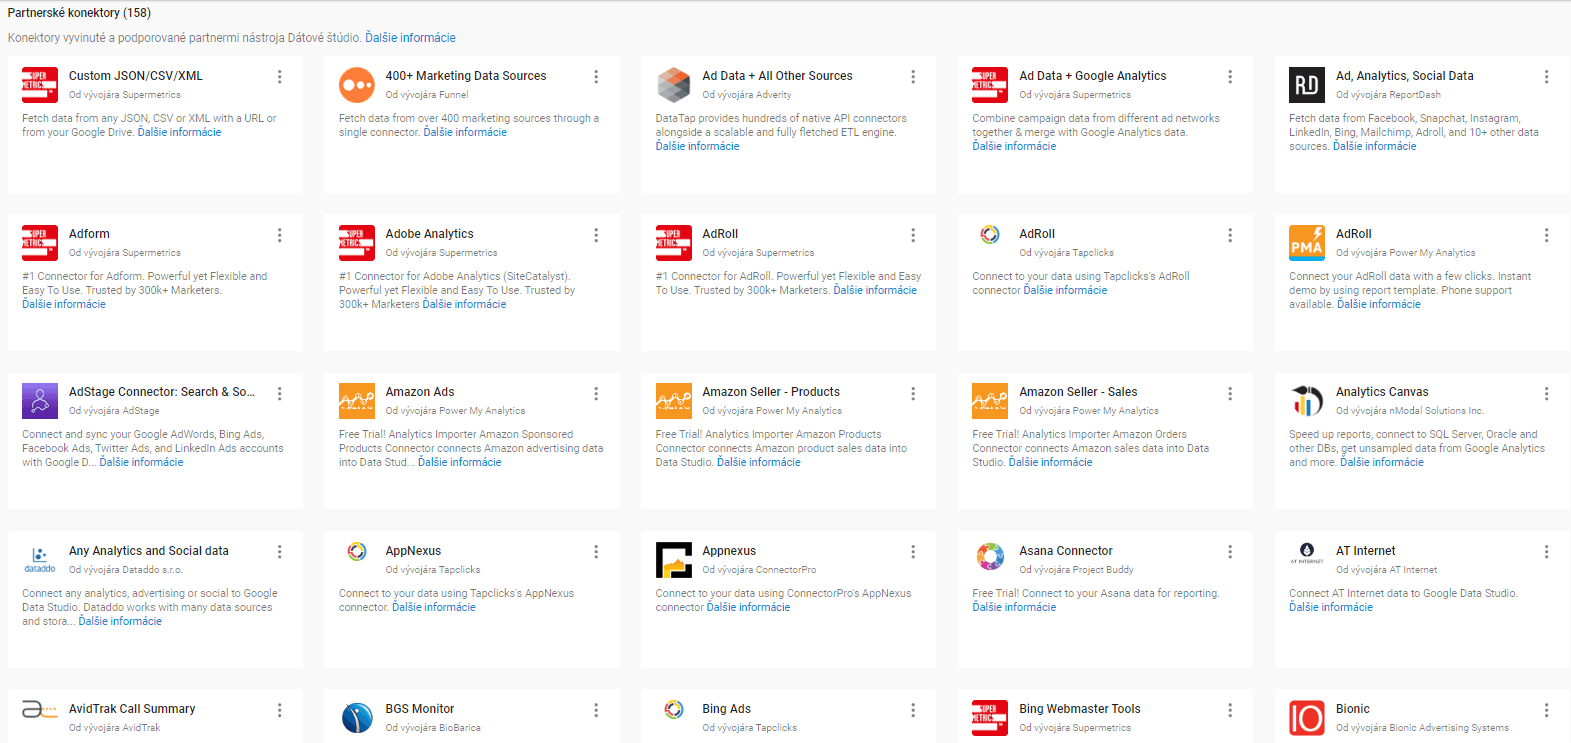Select the AdStage Connector: Search & So... title
This screenshot has width=1571, height=743.
[162, 392]
